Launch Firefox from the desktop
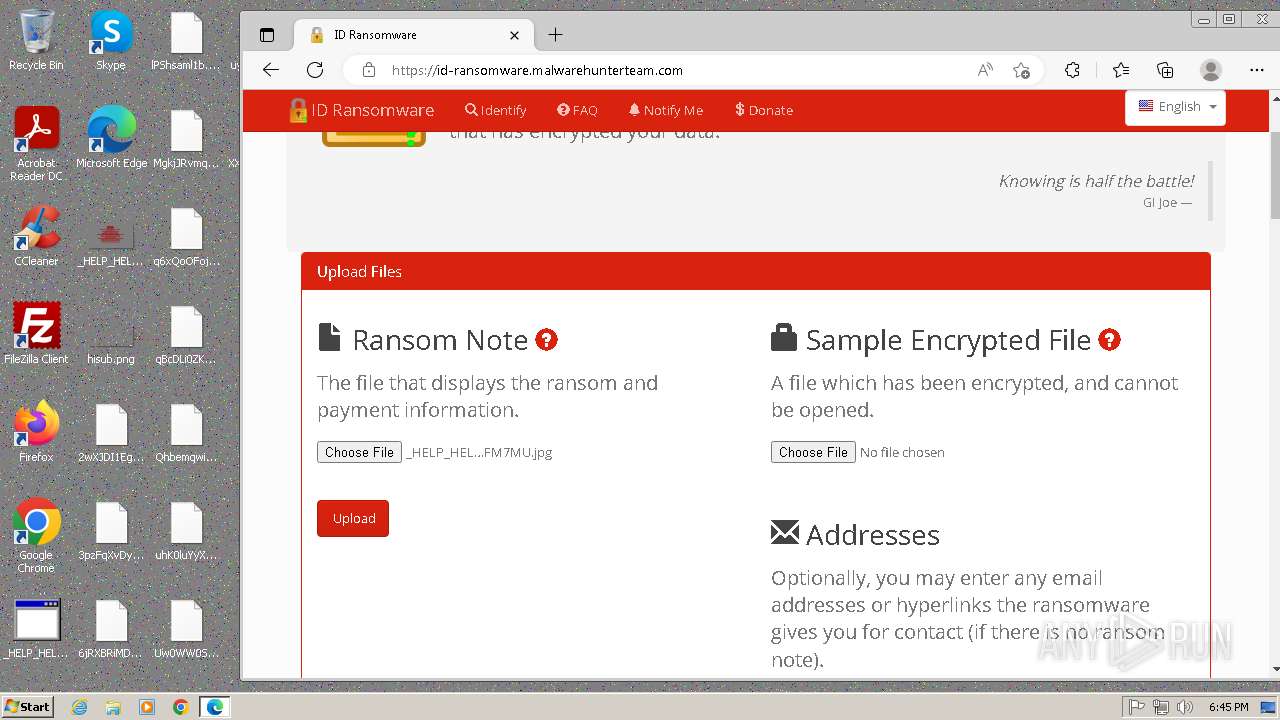The height and width of the screenshot is (720, 1280). pyautogui.click(x=36, y=432)
